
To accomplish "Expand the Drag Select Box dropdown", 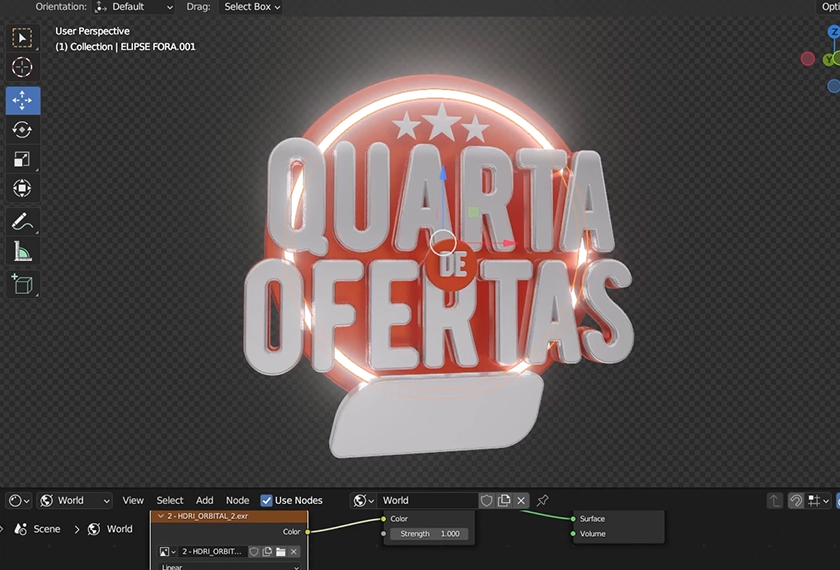I will tap(251, 7).
